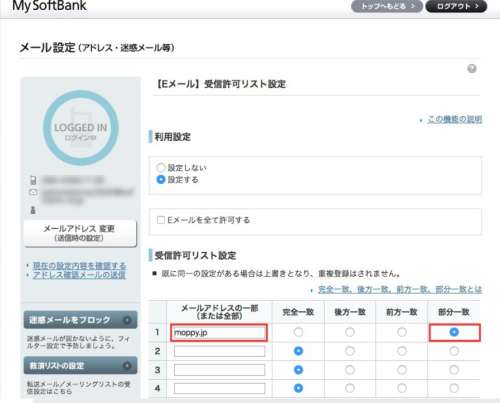Select 部分一致 for row 4
Viewport: 500px width, 403px height.
[454, 388]
